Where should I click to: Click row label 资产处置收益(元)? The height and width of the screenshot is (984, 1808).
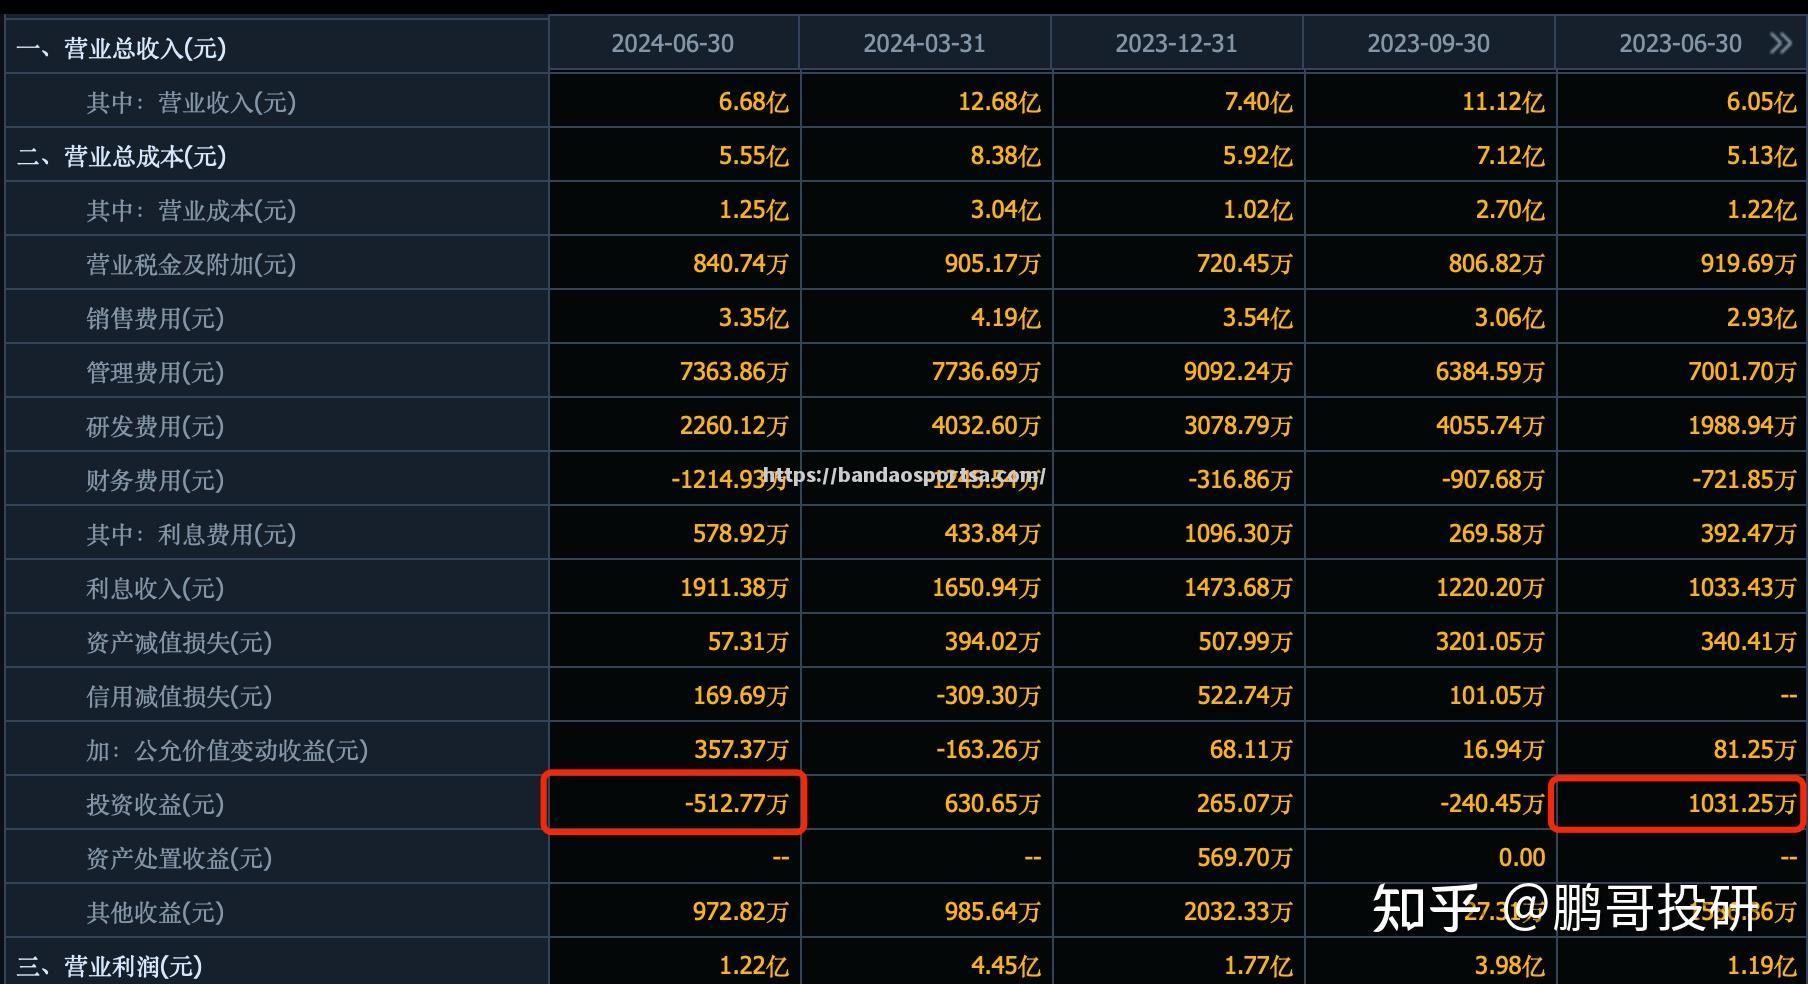click(179, 858)
